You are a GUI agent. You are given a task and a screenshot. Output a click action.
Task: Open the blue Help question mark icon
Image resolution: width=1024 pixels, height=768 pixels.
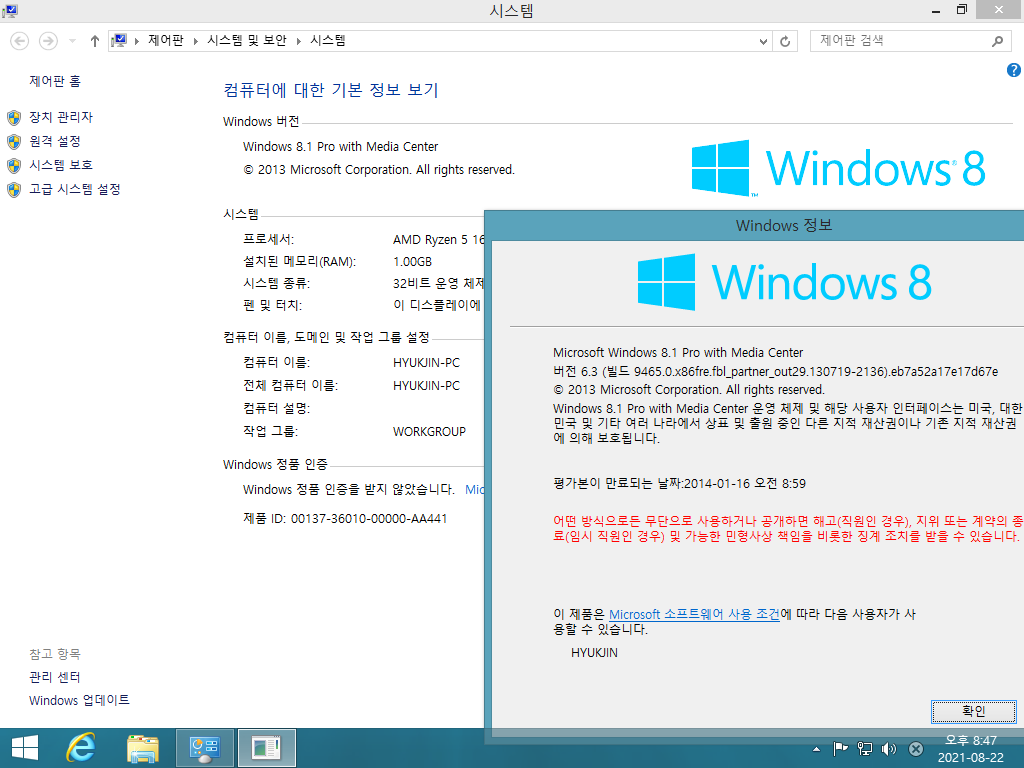(x=1014, y=70)
